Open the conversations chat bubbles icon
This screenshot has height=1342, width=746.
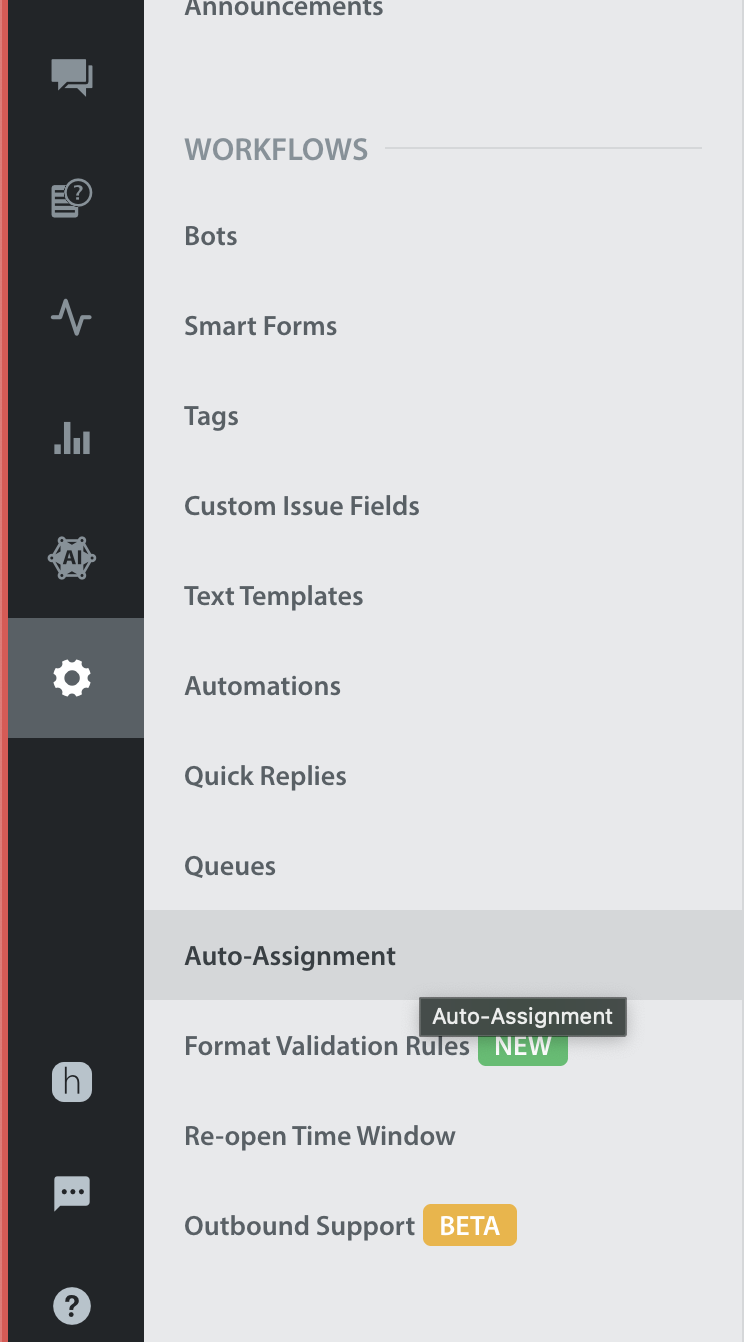point(72,77)
